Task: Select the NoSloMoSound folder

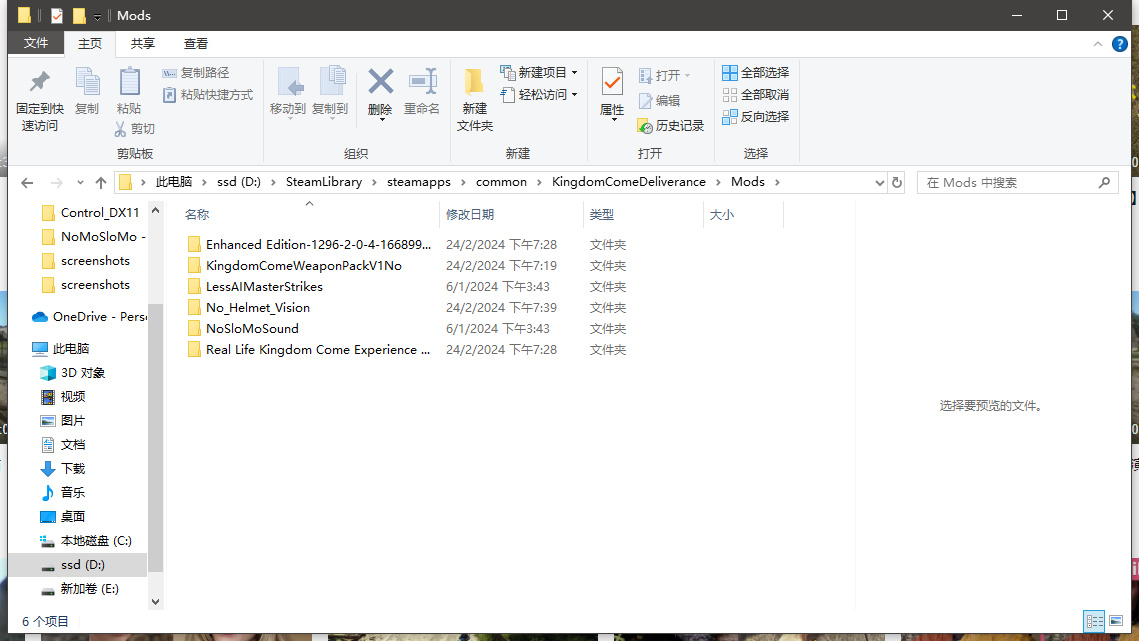Action: [243, 328]
